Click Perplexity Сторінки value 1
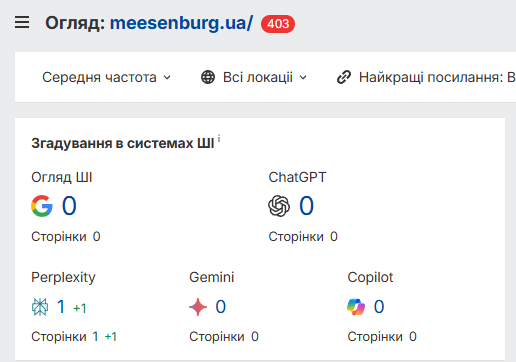This screenshot has width=516, height=362. pos(95,337)
